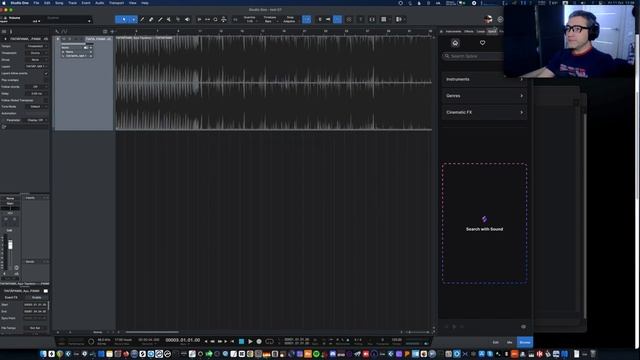Switch to the Loops browser tab
640x360 pixels.
click(x=481, y=31)
